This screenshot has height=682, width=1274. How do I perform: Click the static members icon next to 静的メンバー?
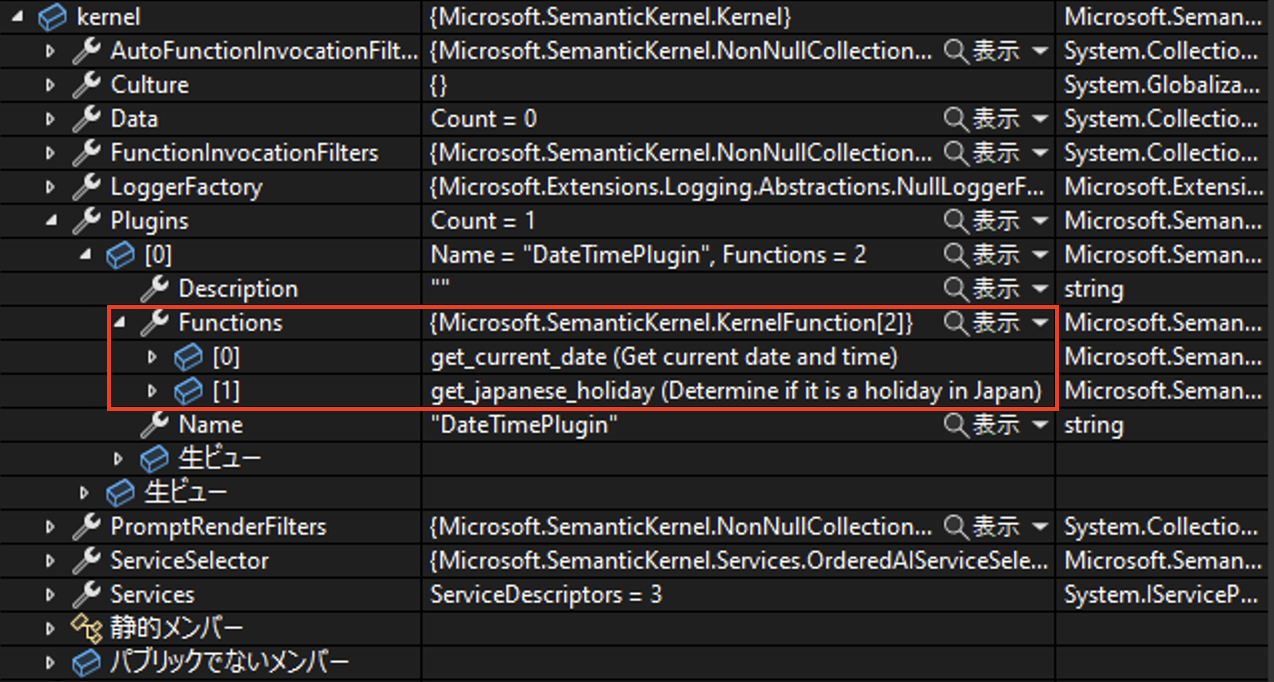[x=88, y=627]
